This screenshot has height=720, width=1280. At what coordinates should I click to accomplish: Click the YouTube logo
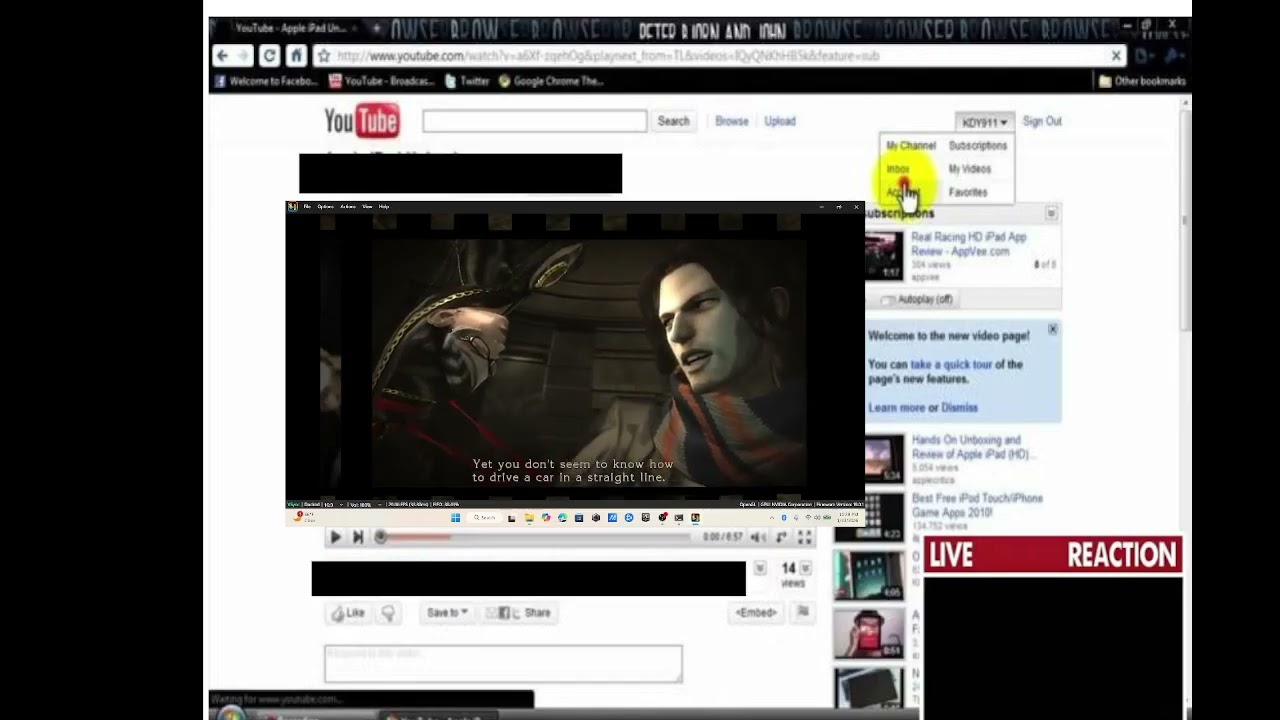(x=362, y=121)
